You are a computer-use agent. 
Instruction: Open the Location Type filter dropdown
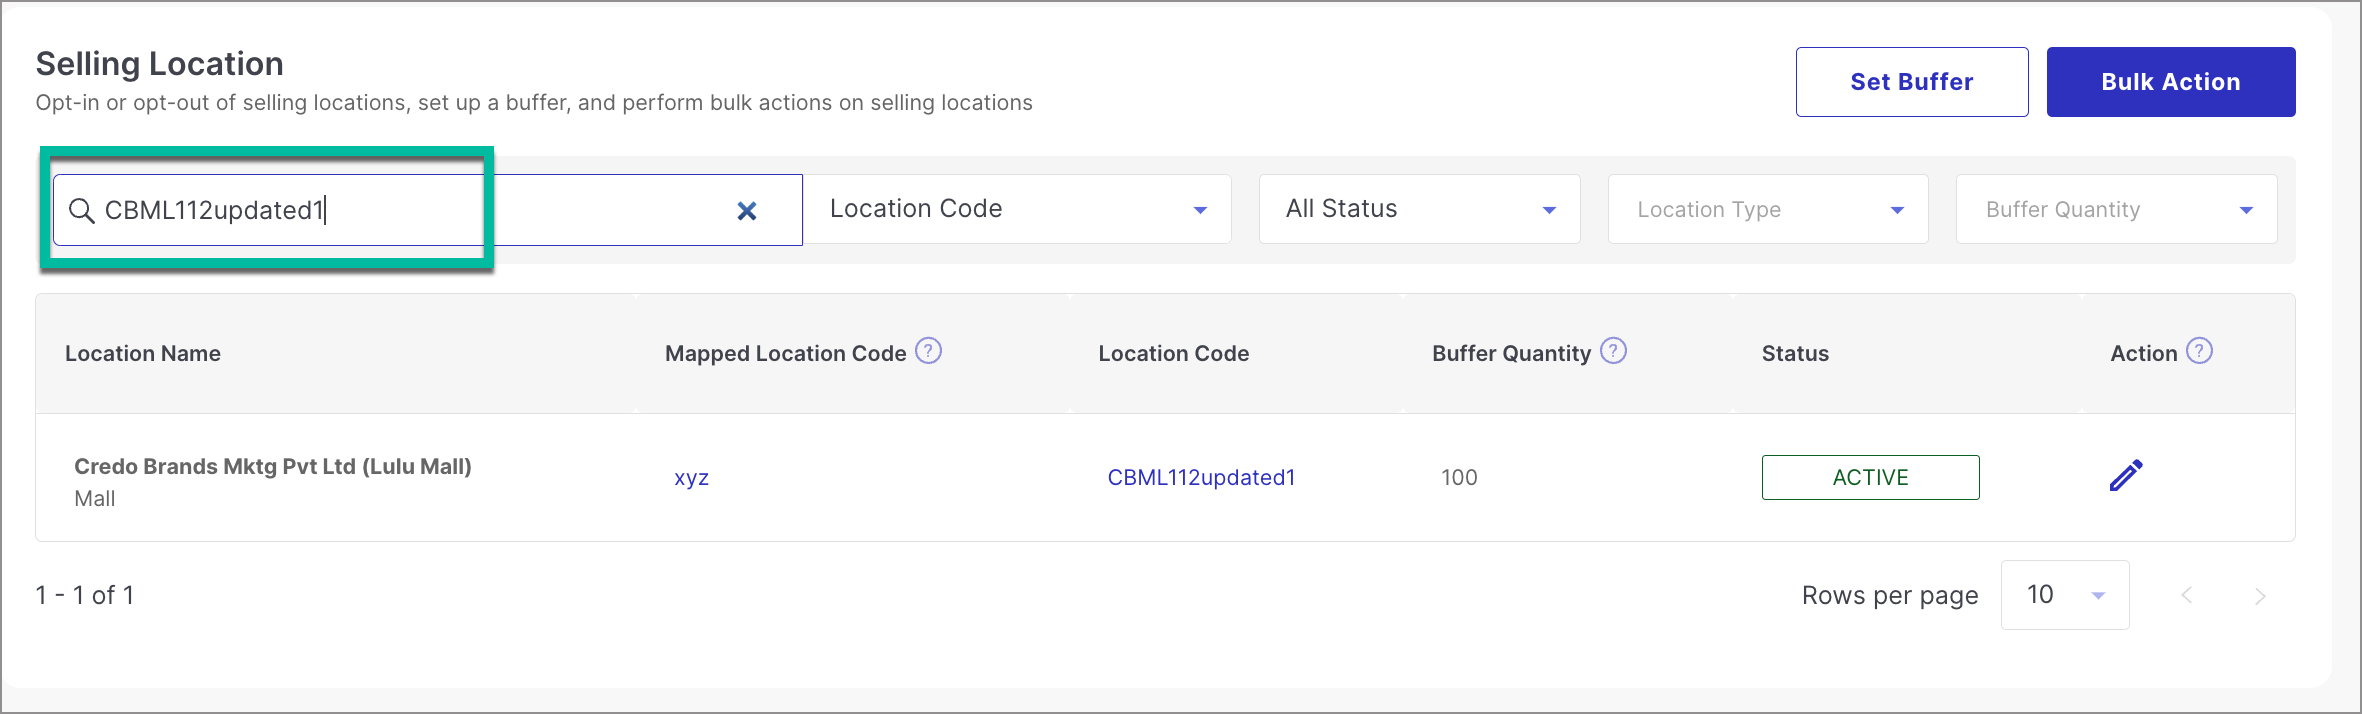click(x=1768, y=209)
